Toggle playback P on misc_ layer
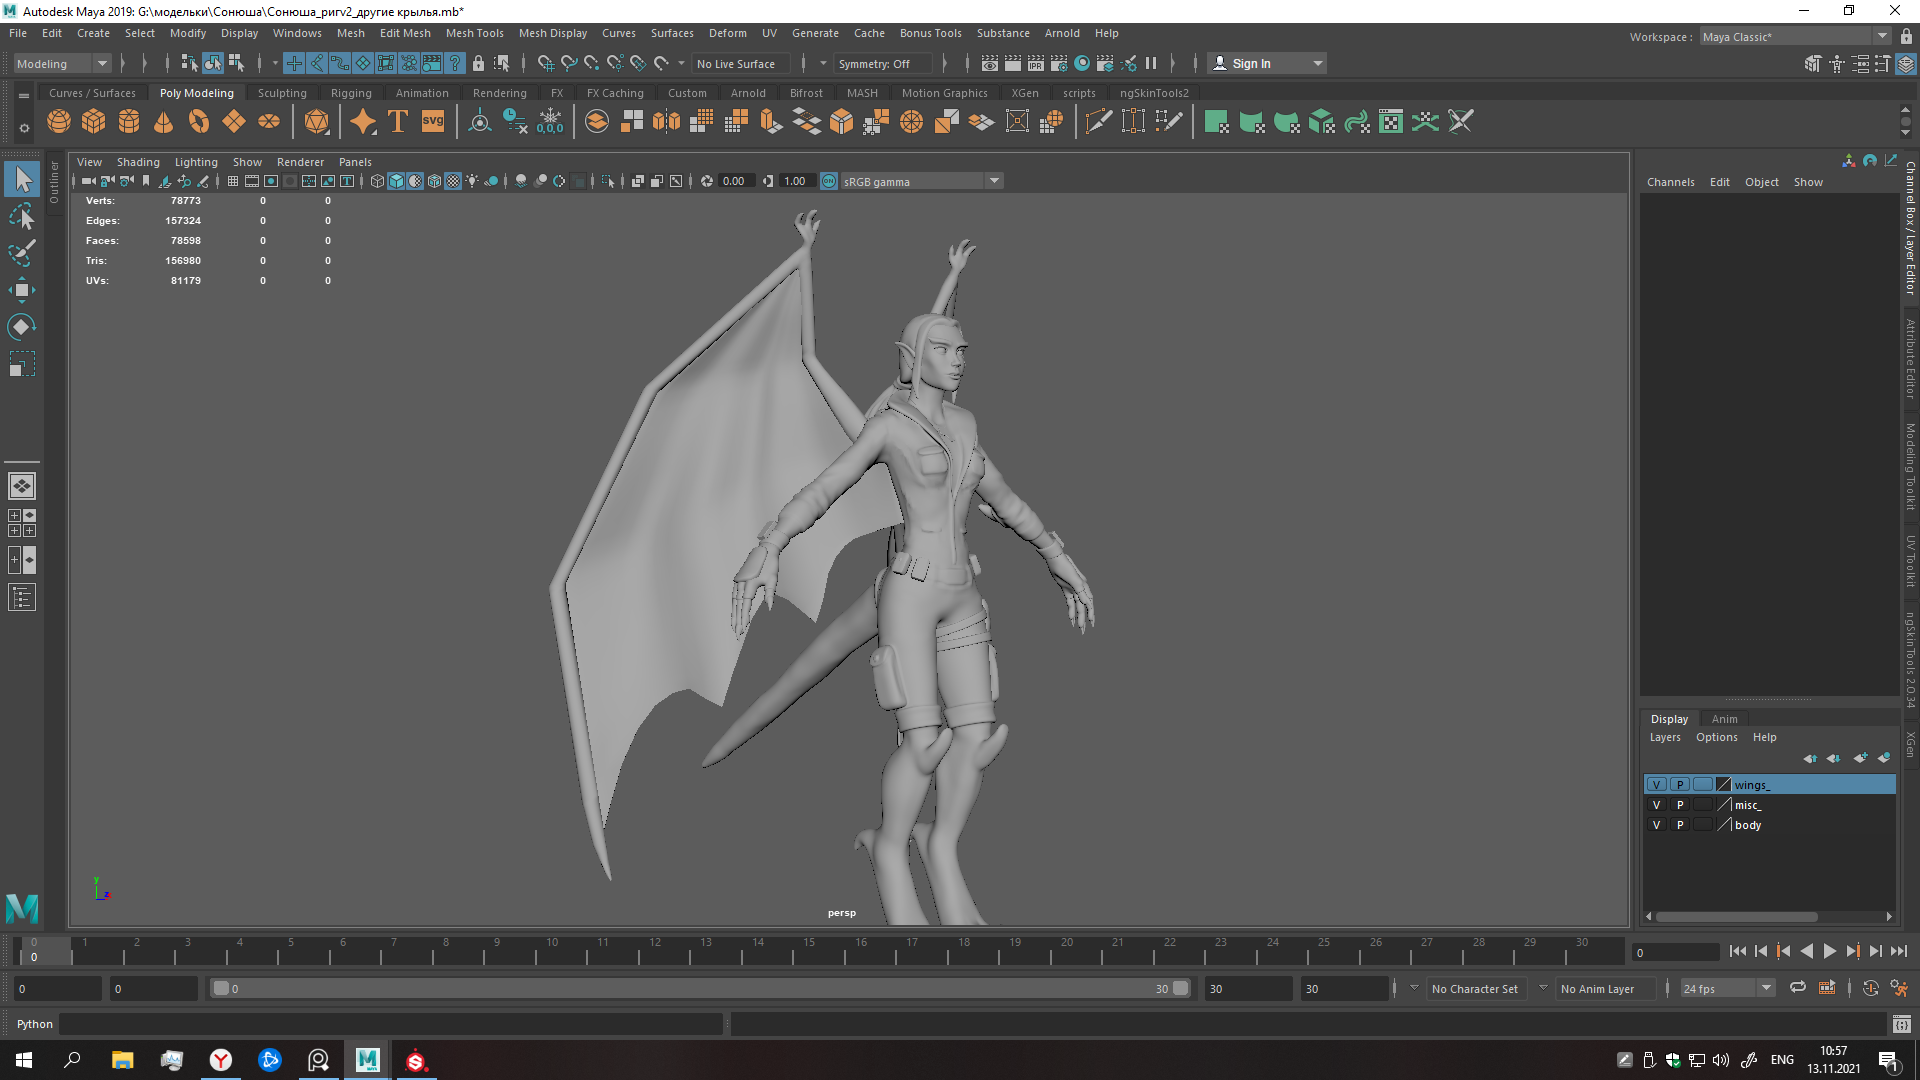Image resolution: width=1920 pixels, height=1080 pixels. [x=1680, y=805]
